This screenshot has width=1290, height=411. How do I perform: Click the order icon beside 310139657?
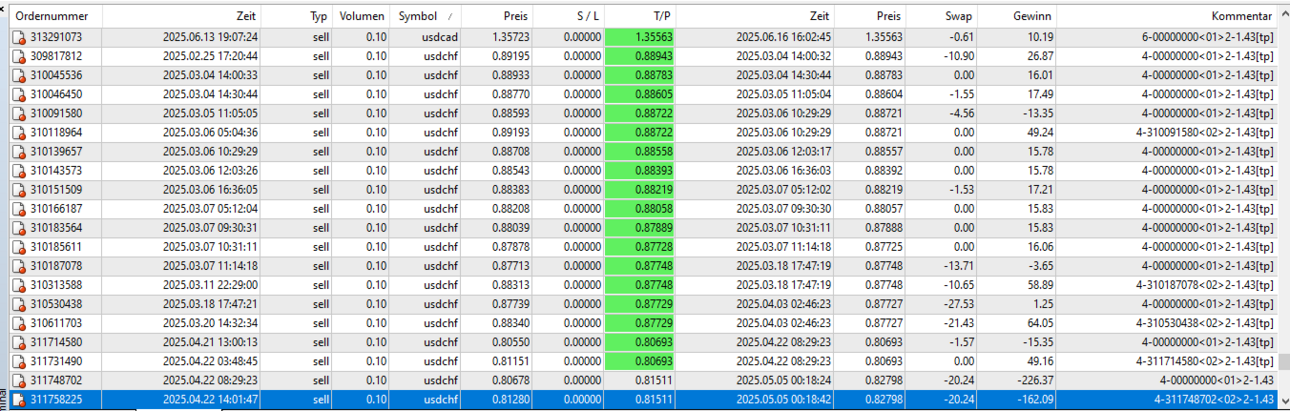[x=19, y=151]
